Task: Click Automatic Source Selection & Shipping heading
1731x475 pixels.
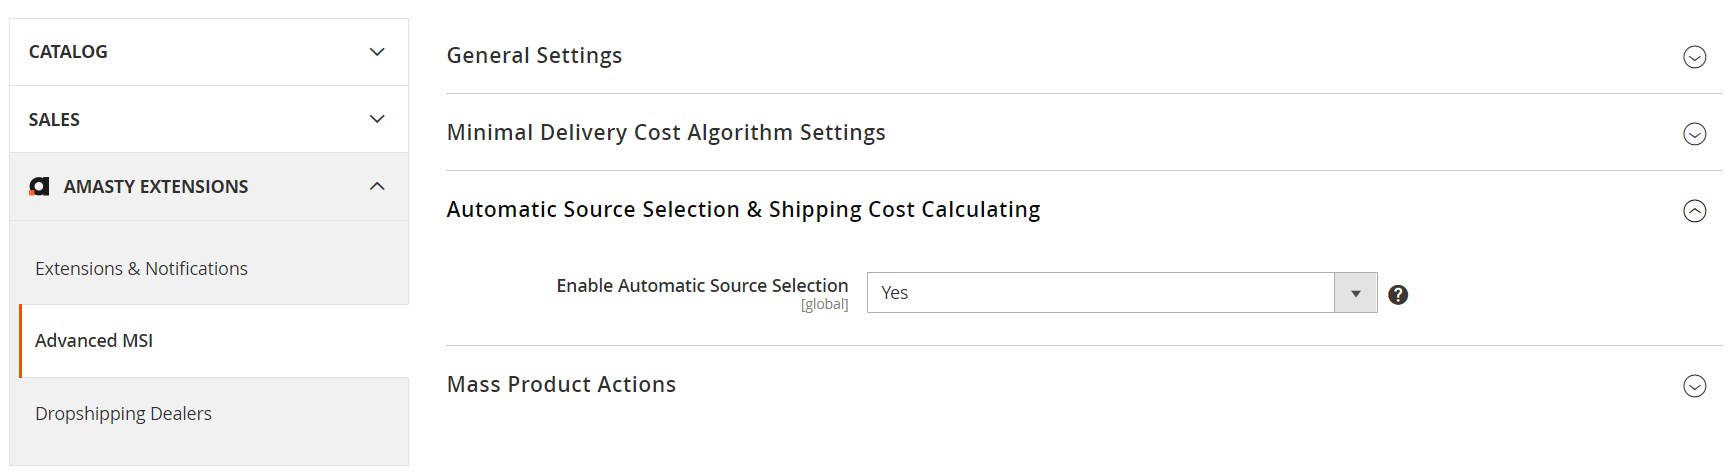Action: pyautogui.click(x=743, y=210)
